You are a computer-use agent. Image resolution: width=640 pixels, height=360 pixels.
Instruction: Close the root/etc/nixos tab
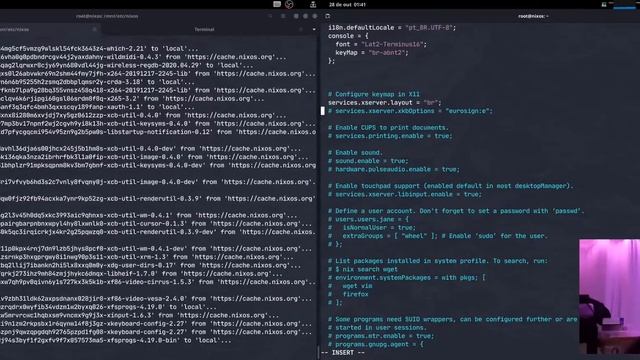coord(94,29)
